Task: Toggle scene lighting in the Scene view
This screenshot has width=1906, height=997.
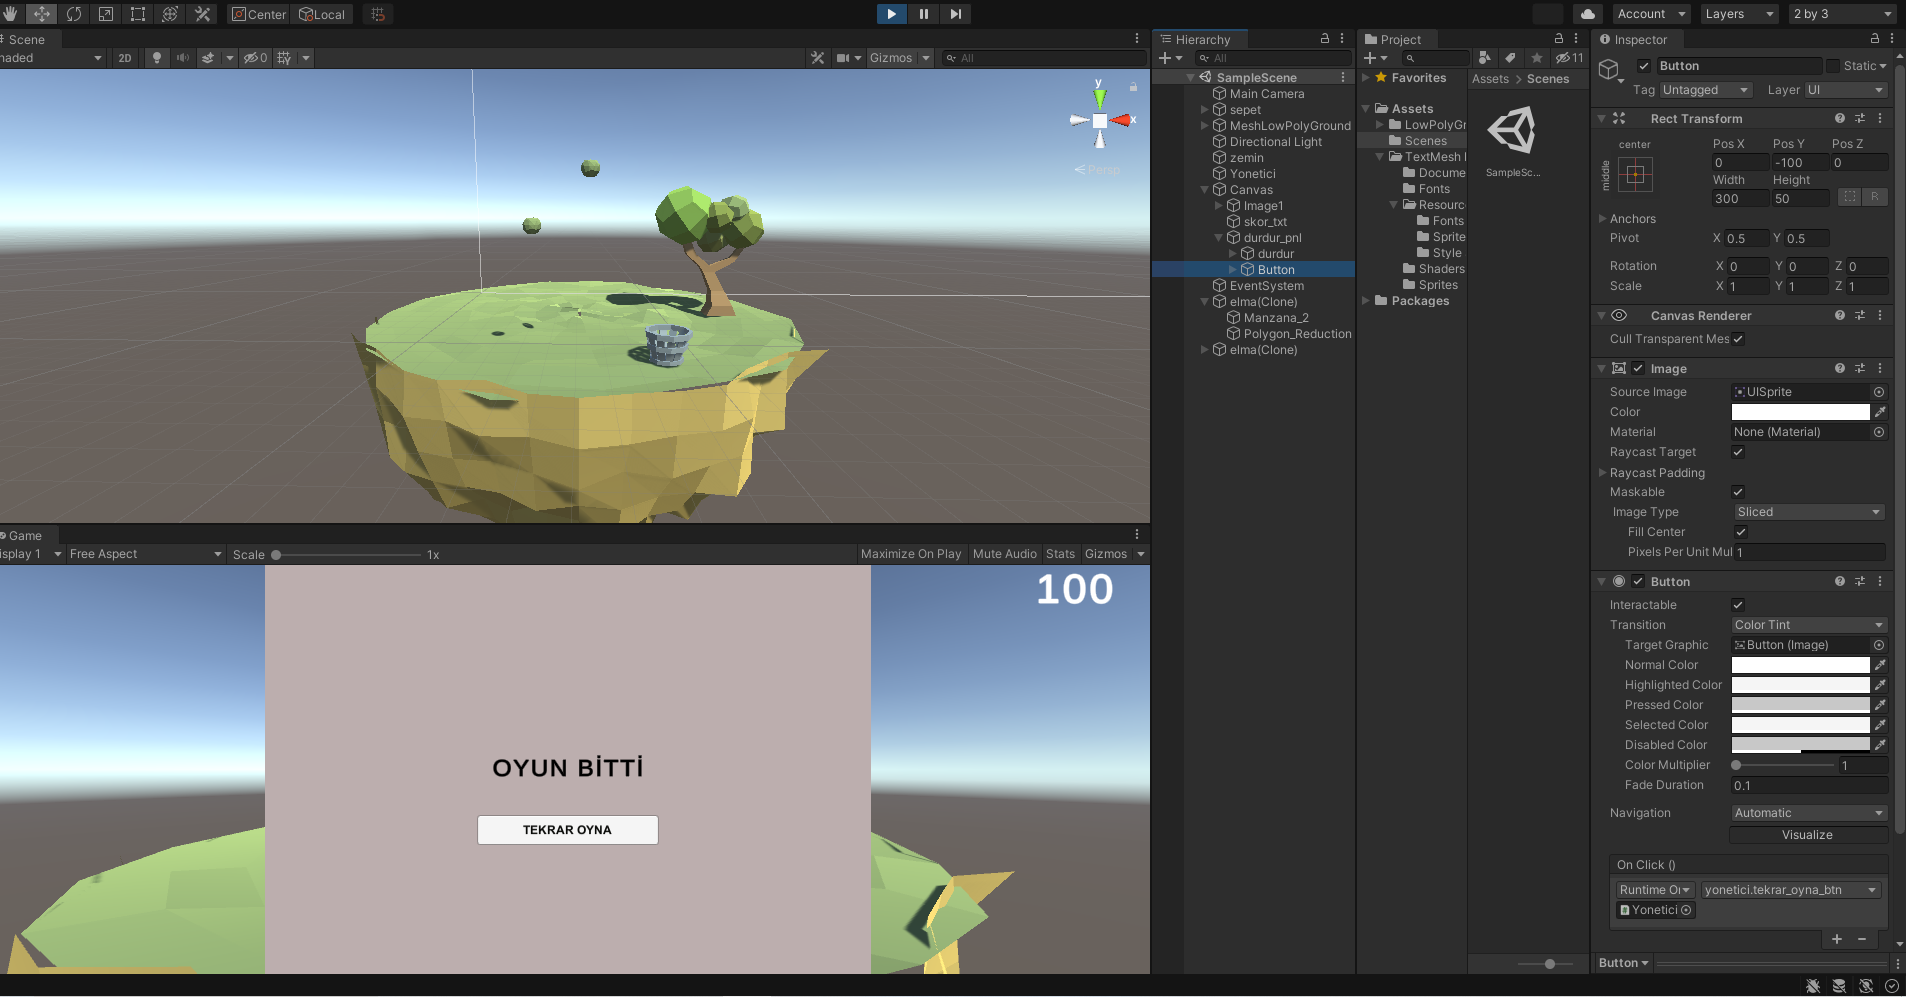Action: click(x=156, y=57)
